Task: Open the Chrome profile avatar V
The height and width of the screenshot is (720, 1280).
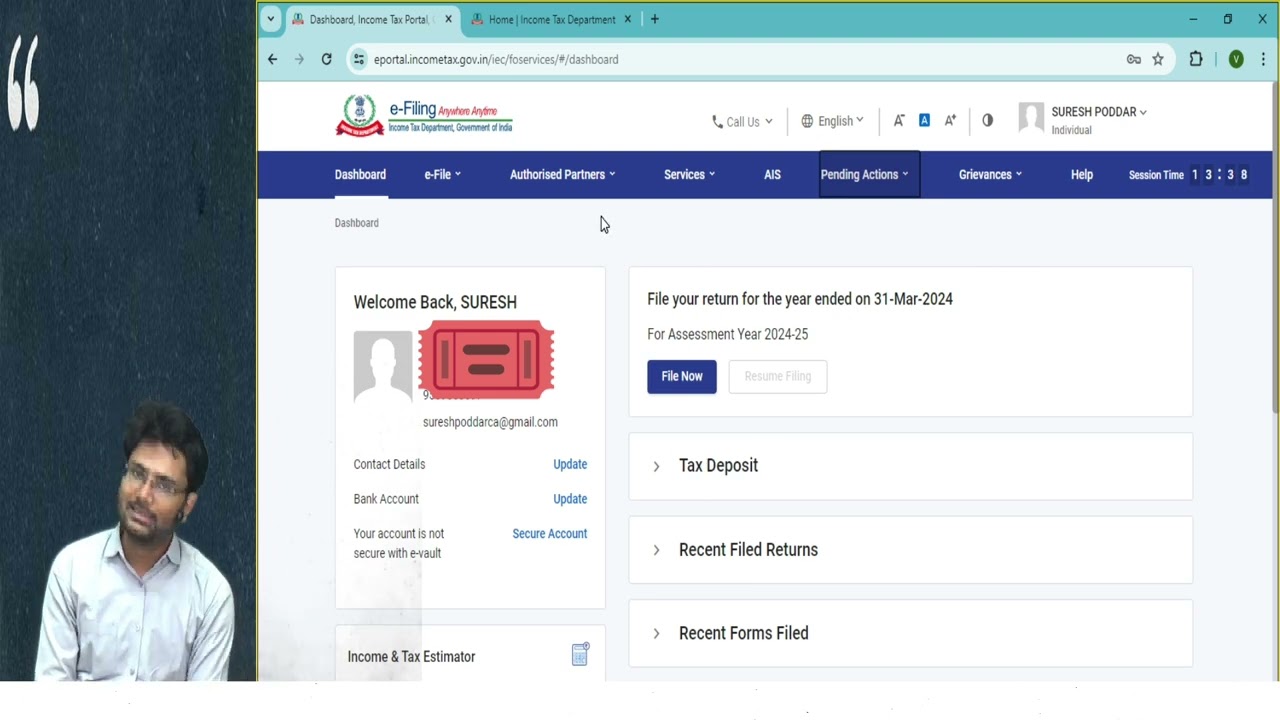Action: [1236, 59]
